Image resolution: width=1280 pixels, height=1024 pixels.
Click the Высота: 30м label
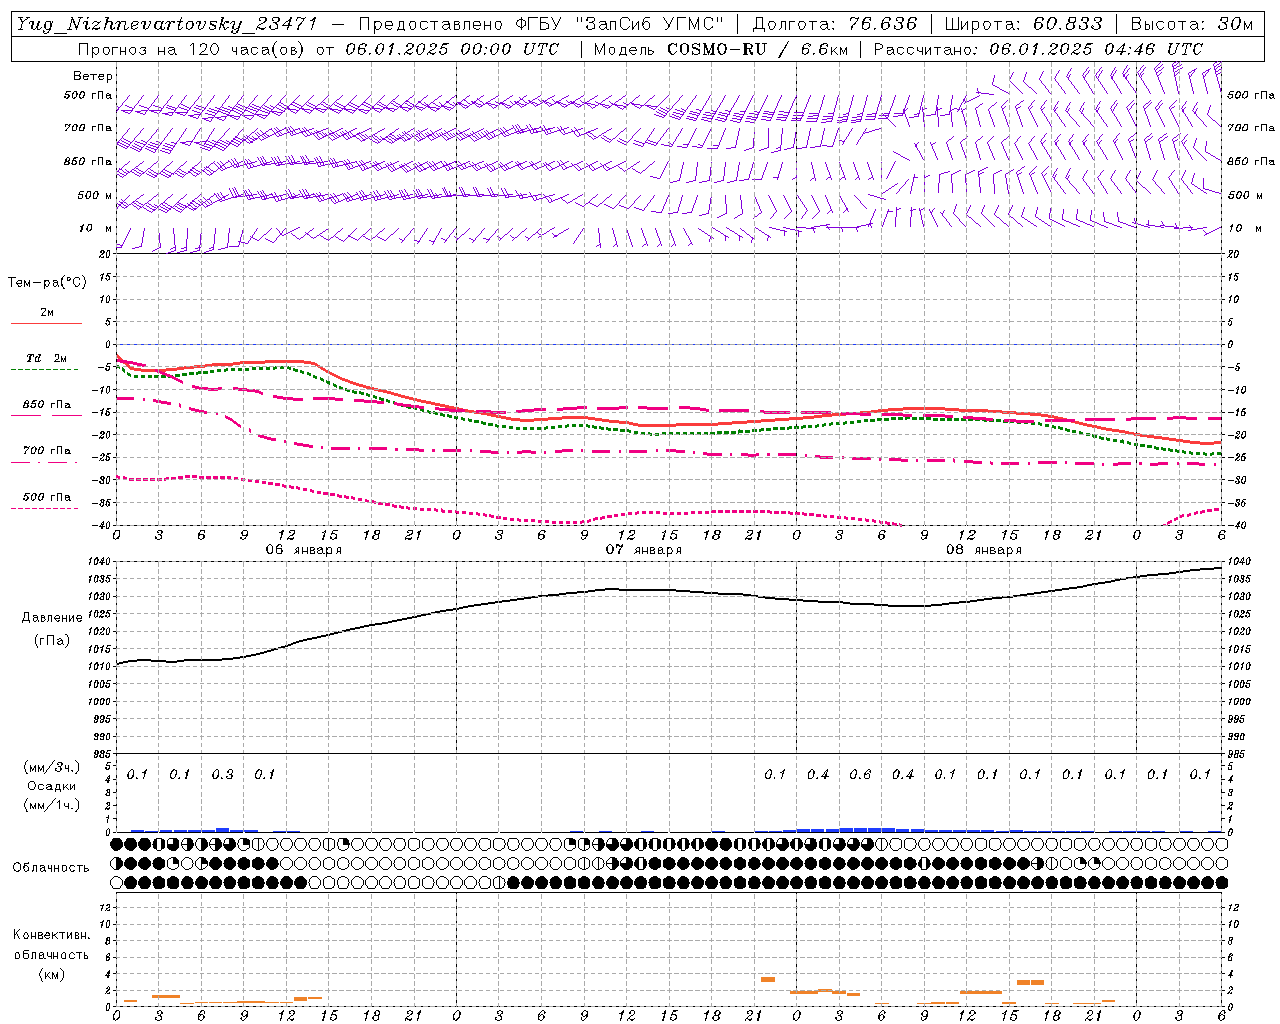(x=1191, y=24)
